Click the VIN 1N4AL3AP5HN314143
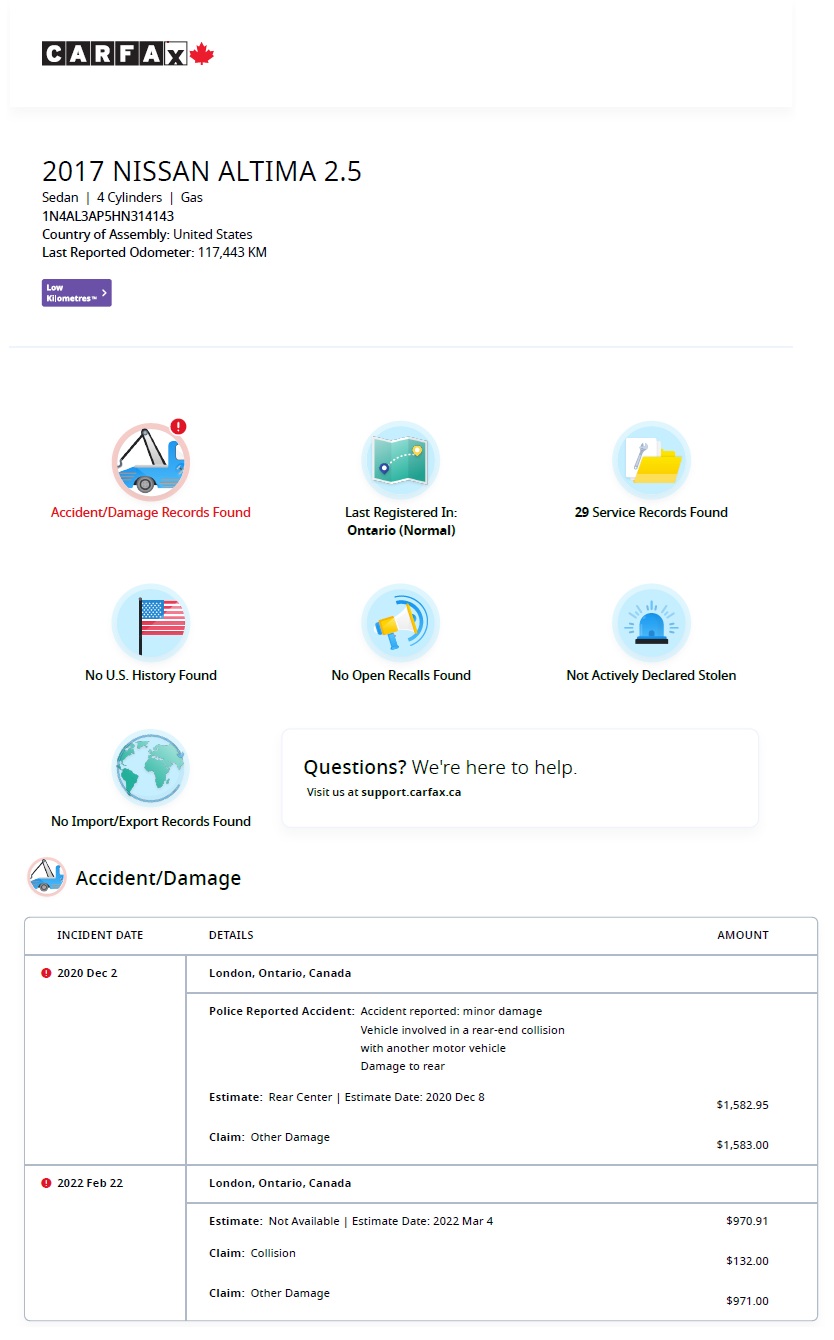The width and height of the screenshot is (834, 1340). coord(108,216)
